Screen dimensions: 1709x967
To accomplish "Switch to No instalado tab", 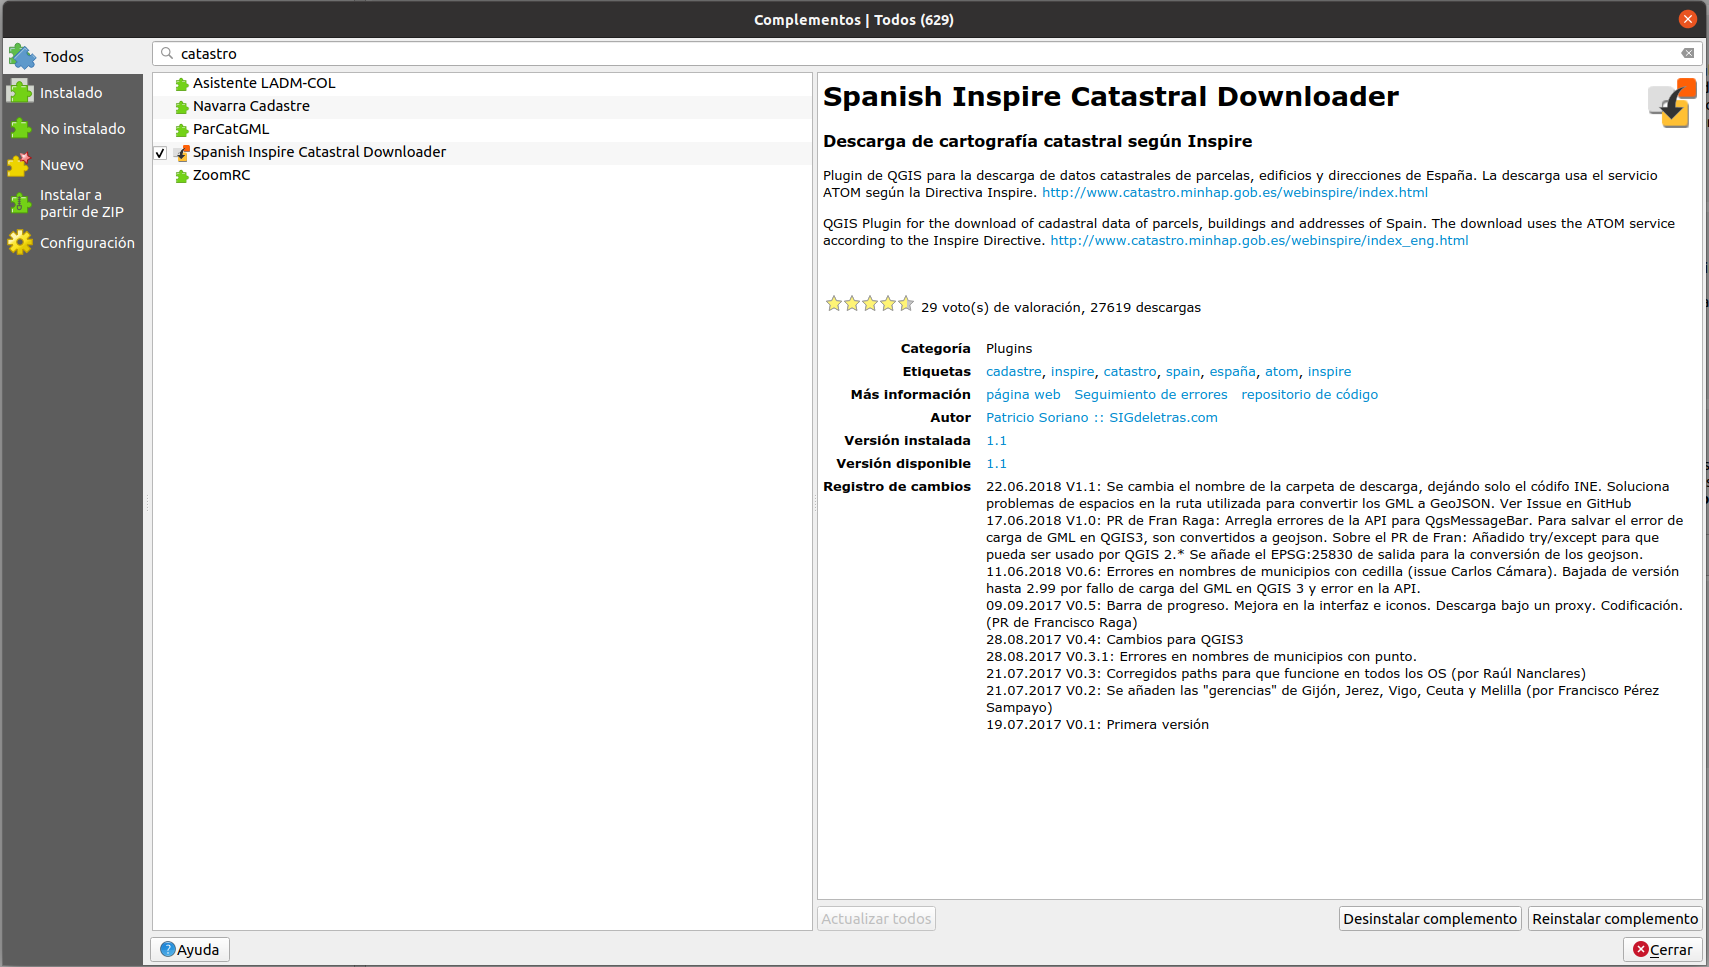I will pos(72,128).
